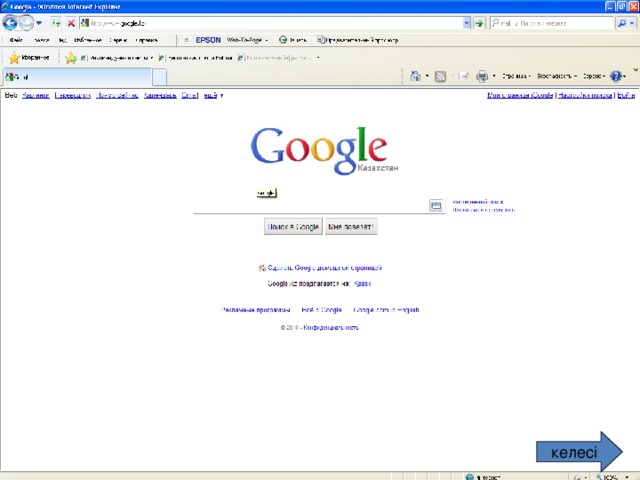Viewport: 640px width, 480px height.
Task: Open the third link in Google top bar
Action: (73, 96)
